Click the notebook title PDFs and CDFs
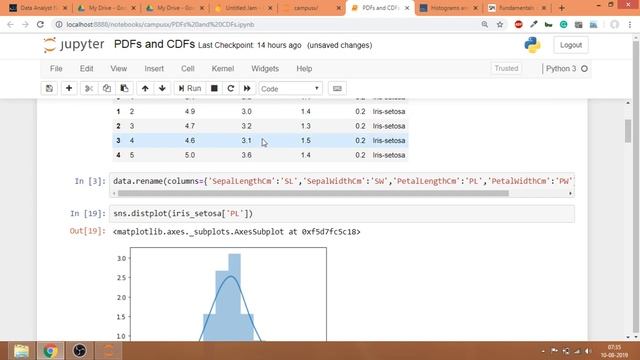 (154, 44)
